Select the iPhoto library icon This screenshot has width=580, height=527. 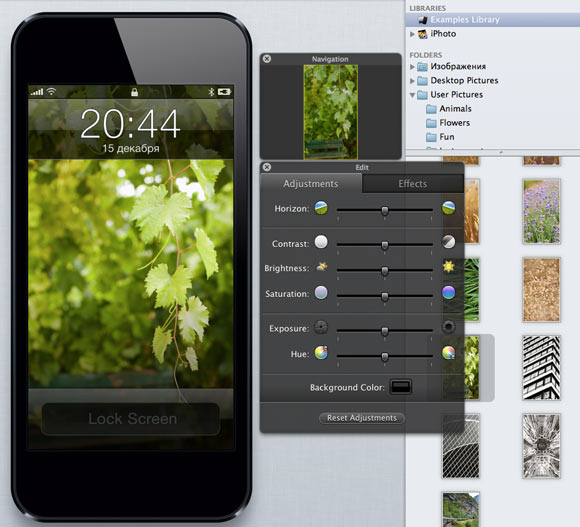[422, 34]
